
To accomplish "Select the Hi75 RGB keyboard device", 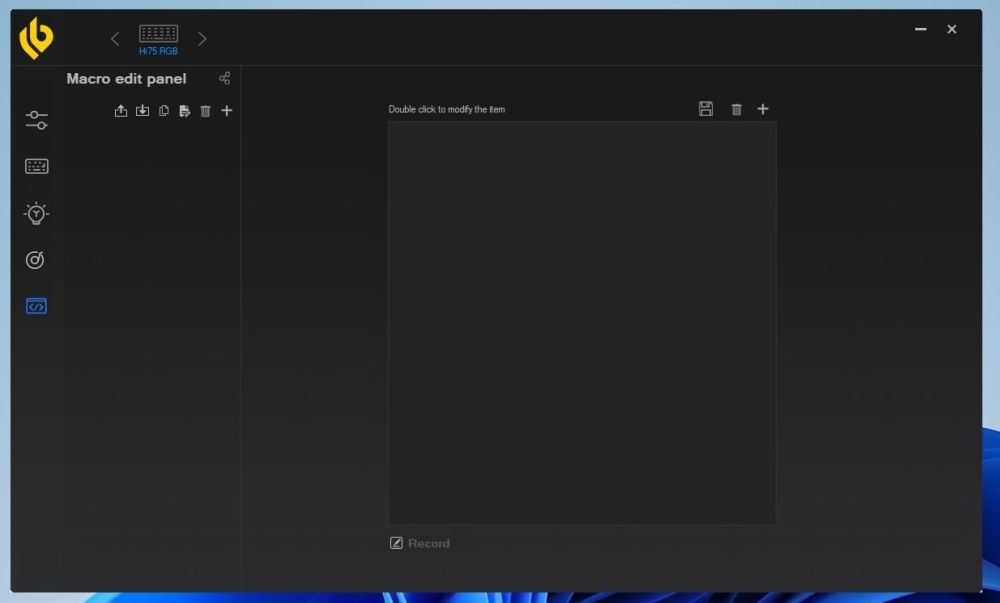I will pyautogui.click(x=158, y=40).
